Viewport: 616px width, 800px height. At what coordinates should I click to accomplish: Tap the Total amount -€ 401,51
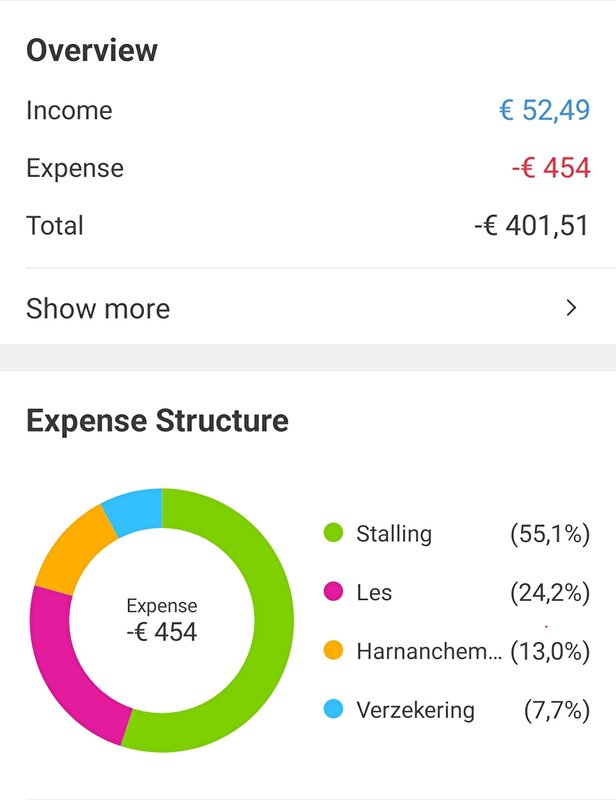pyautogui.click(x=531, y=226)
